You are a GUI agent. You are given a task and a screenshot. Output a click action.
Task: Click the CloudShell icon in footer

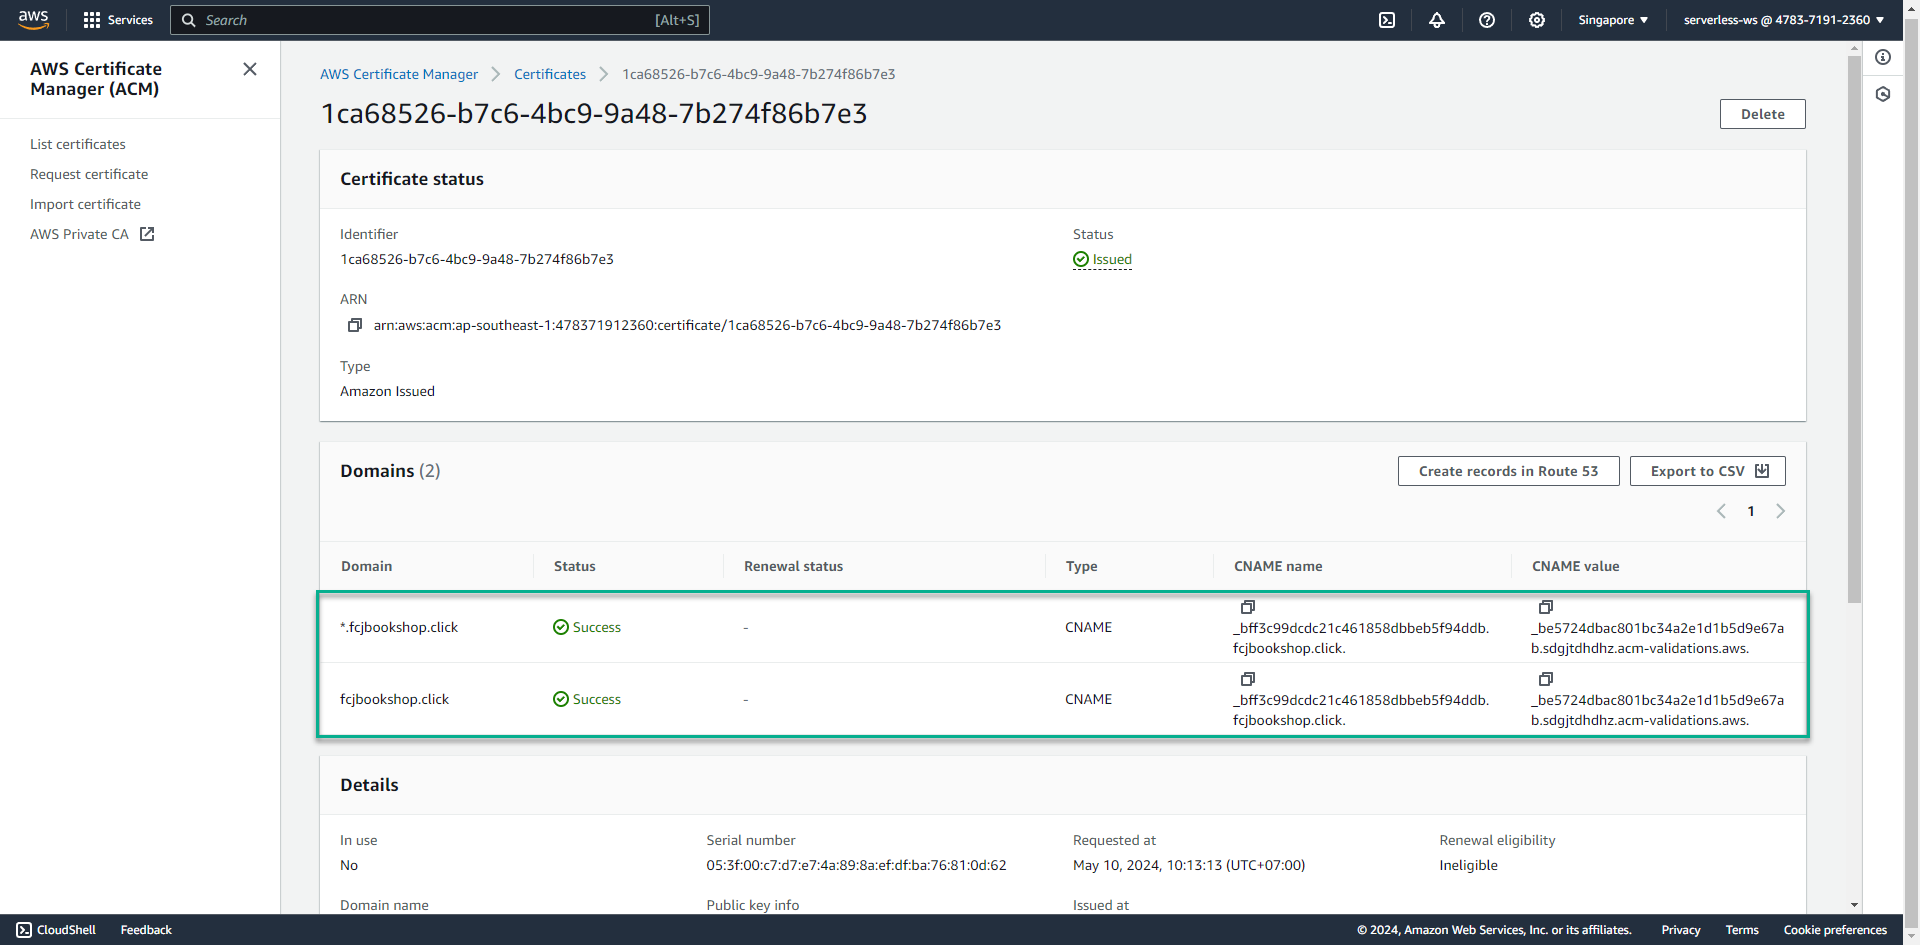tap(24, 930)
